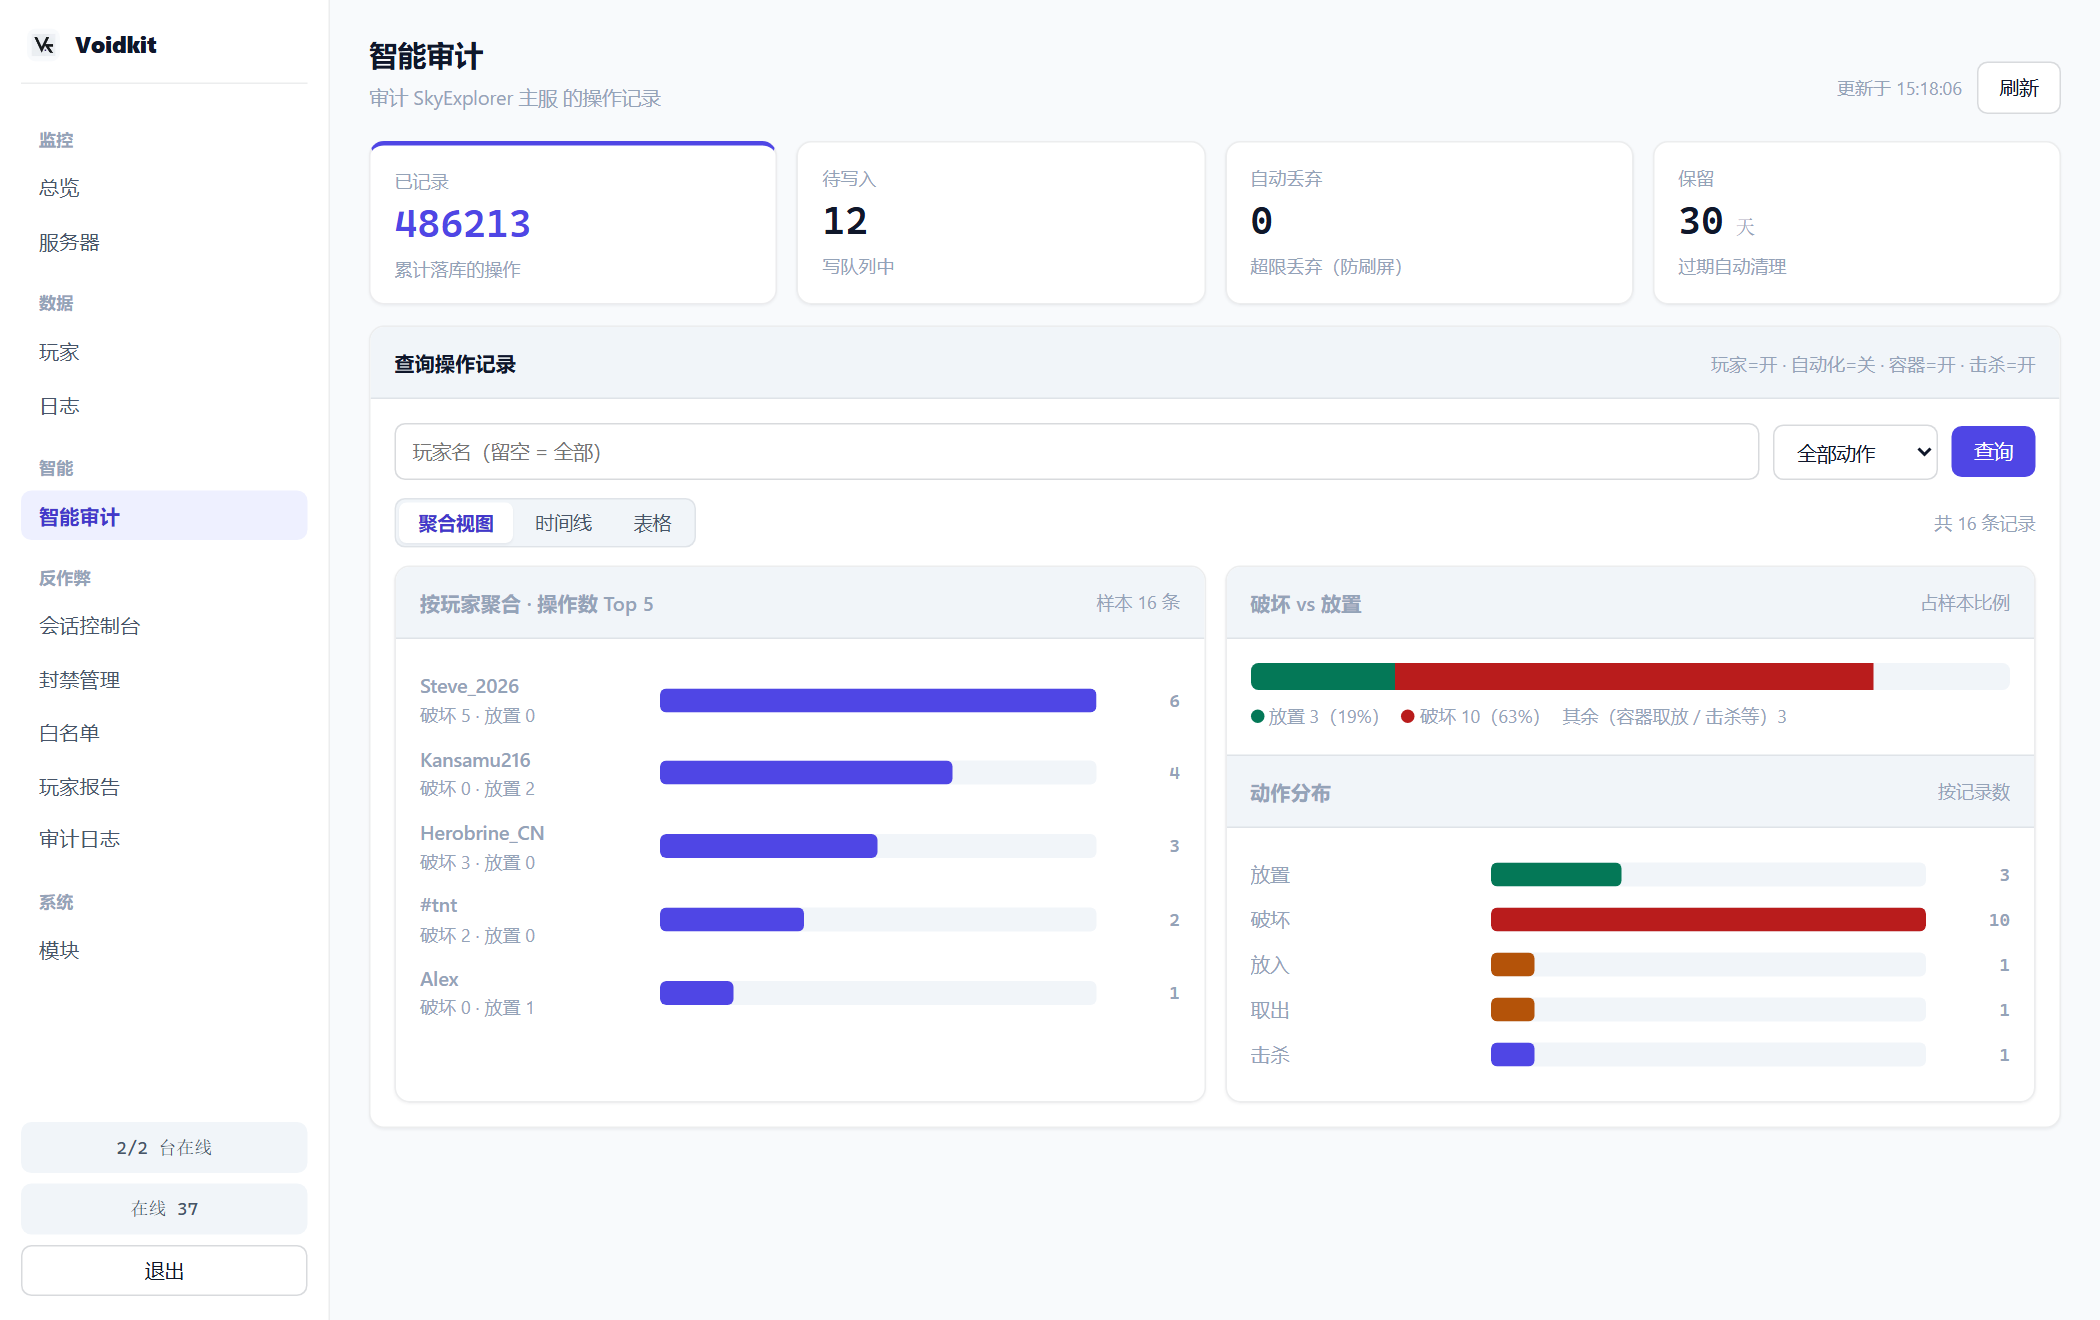Click the 放入 action label
This screenshot has height=1320, width=2100.
pos(1270,965)
